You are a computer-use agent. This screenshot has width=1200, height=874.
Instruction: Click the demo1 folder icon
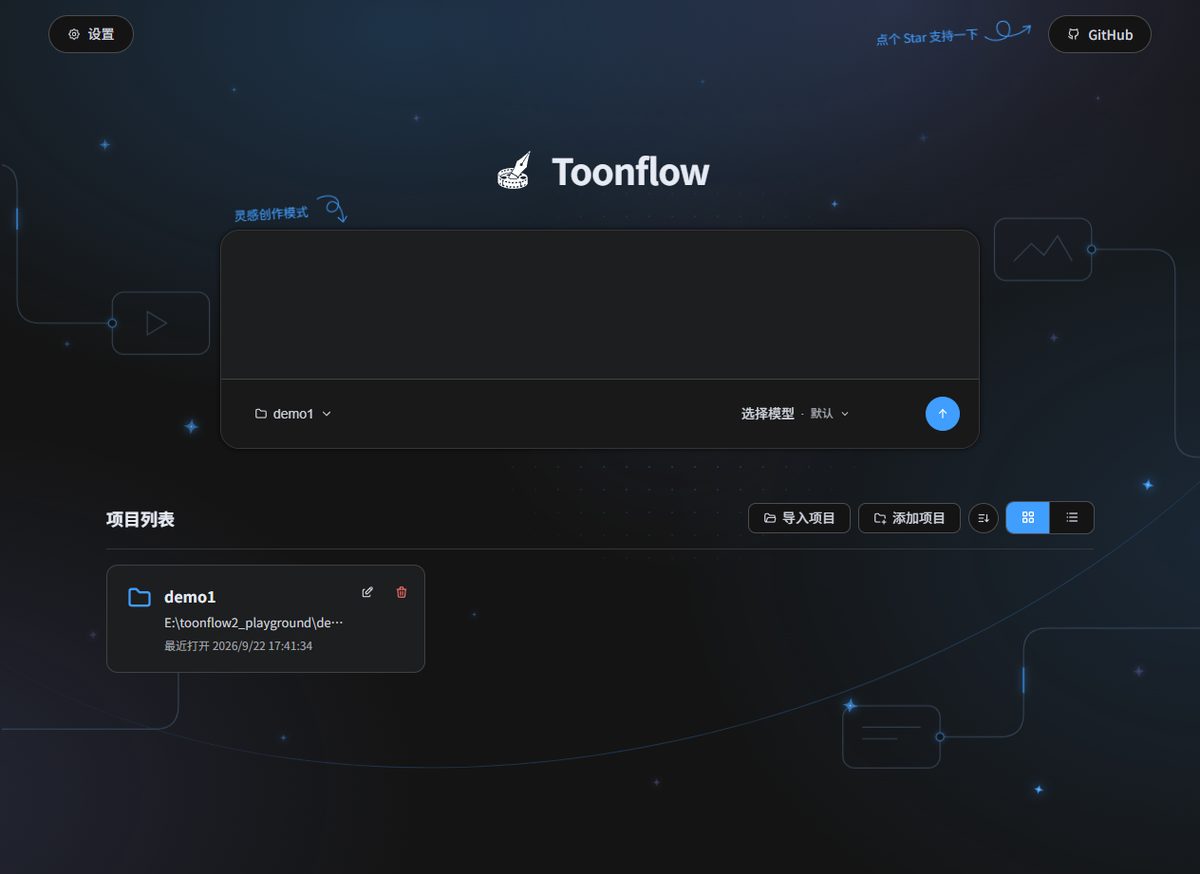coord(140,597)
